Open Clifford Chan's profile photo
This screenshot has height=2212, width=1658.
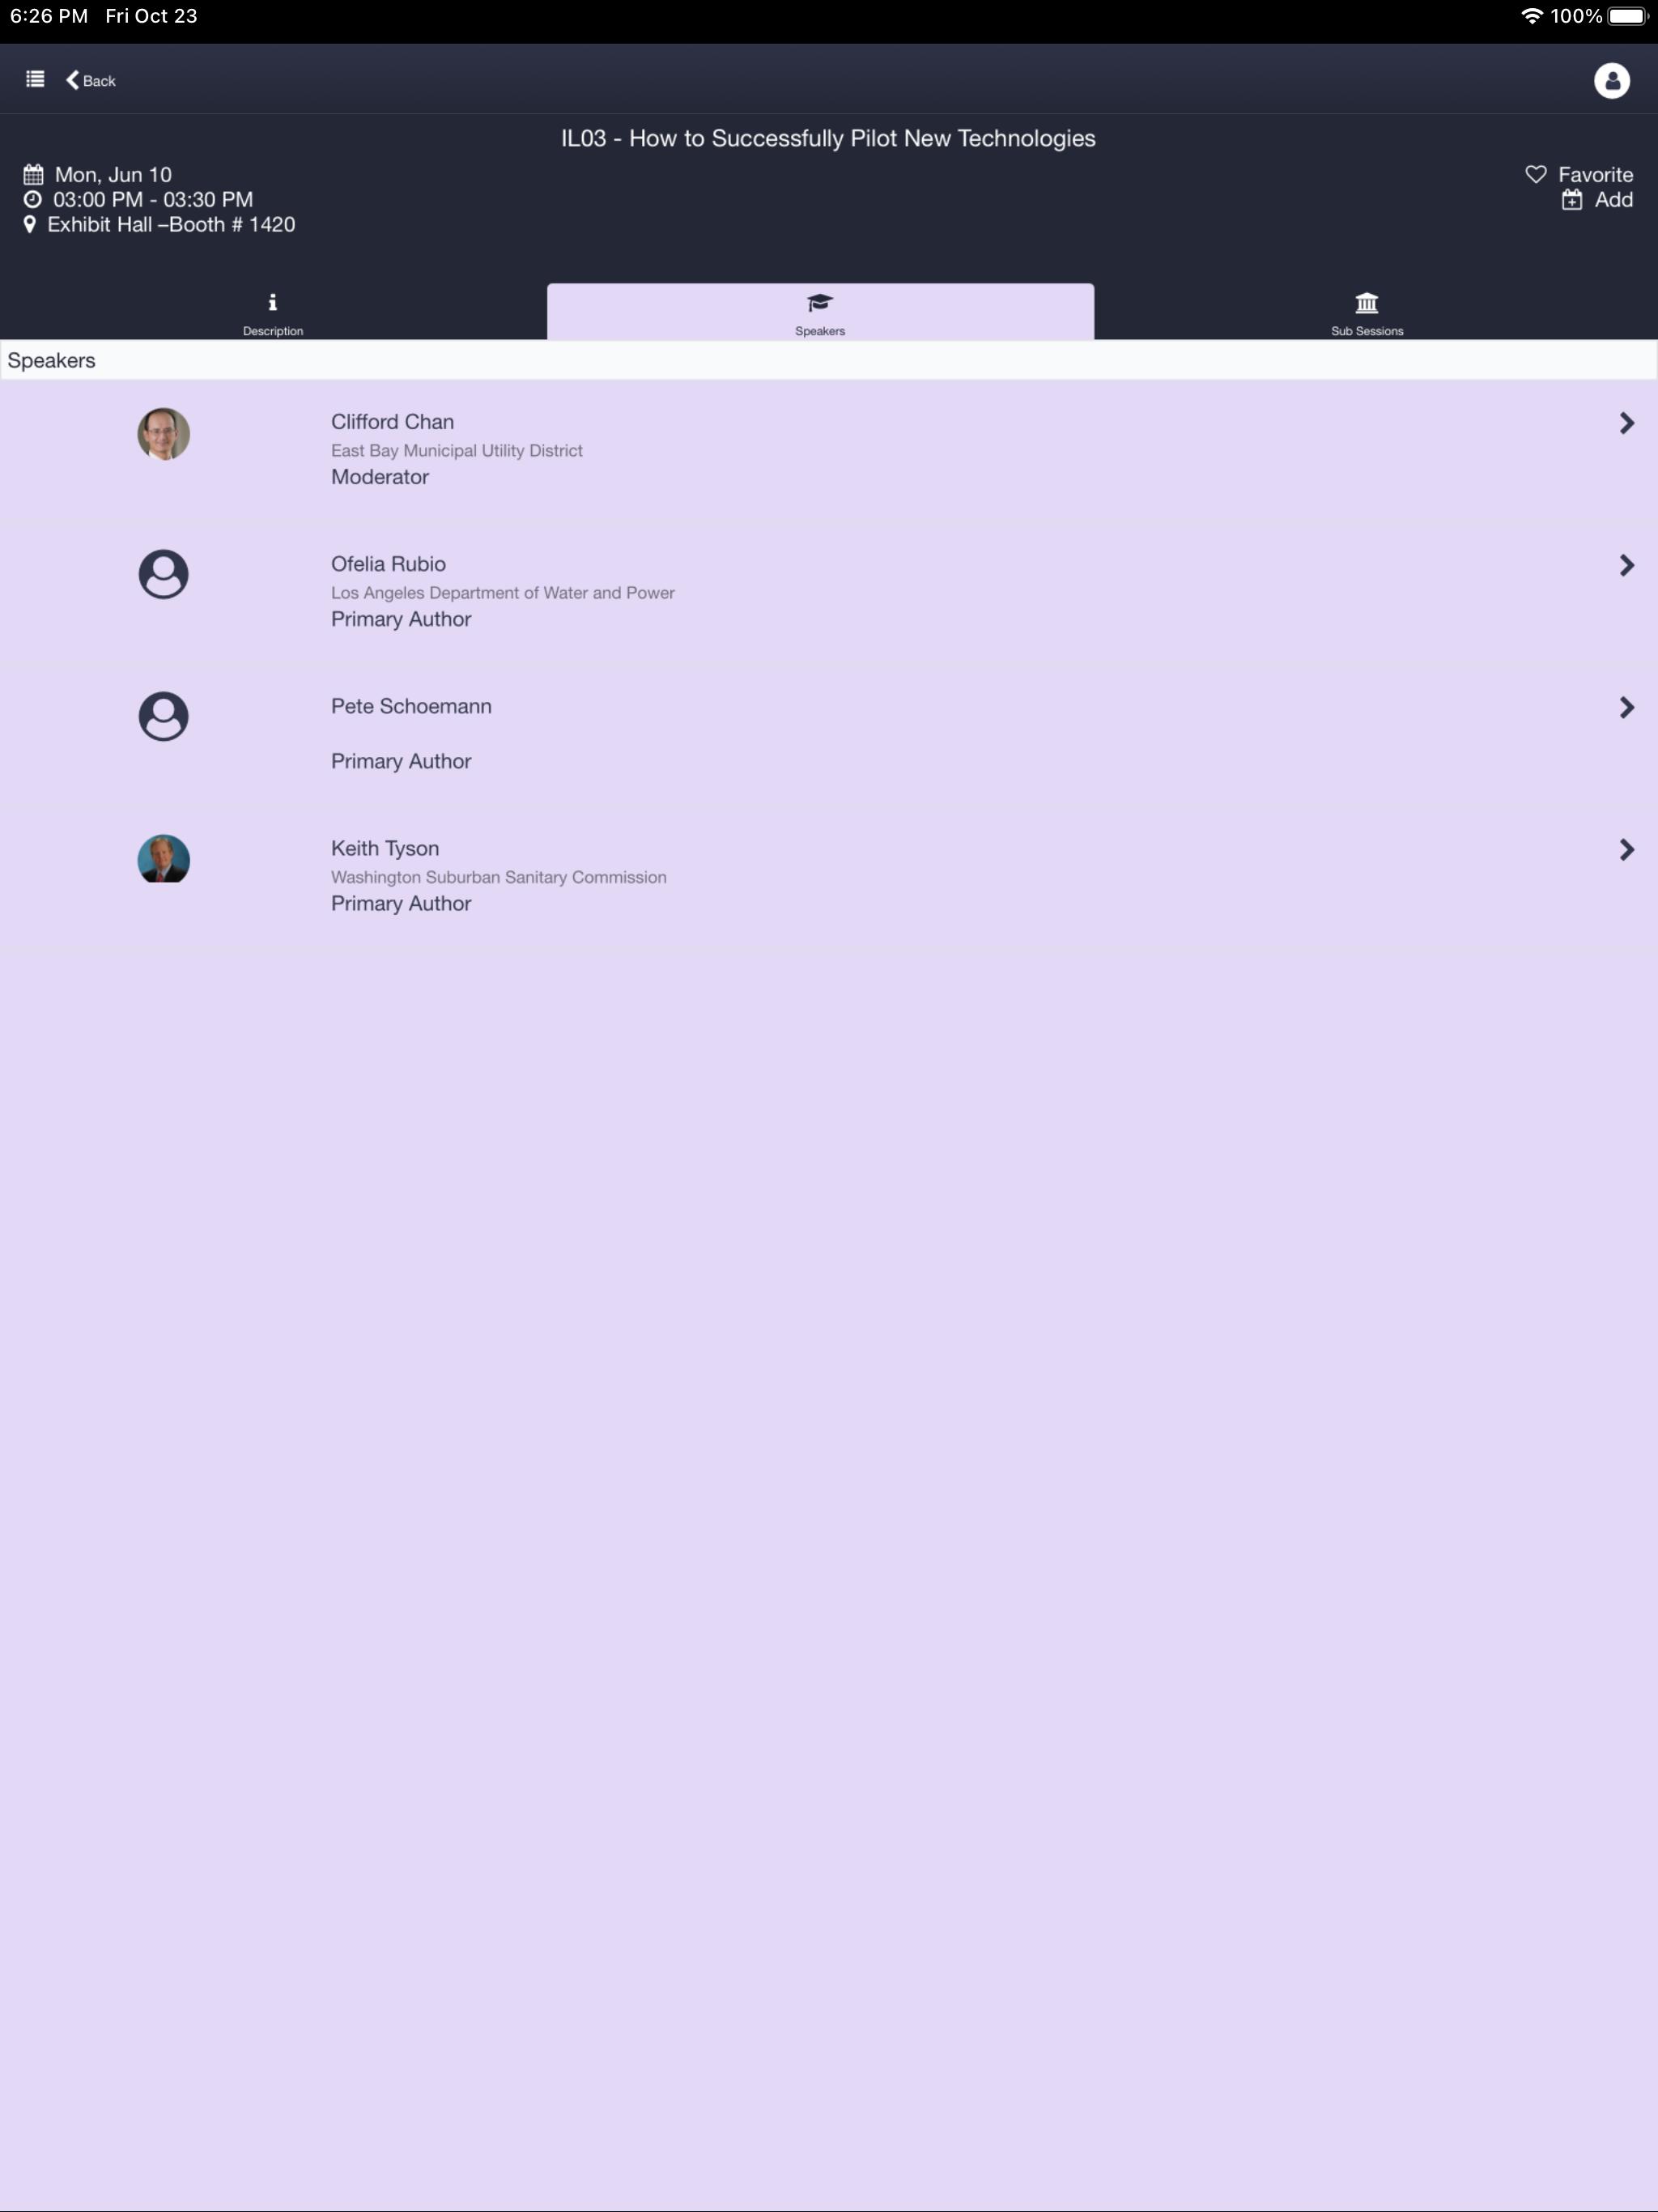click(x=163, y=434)
